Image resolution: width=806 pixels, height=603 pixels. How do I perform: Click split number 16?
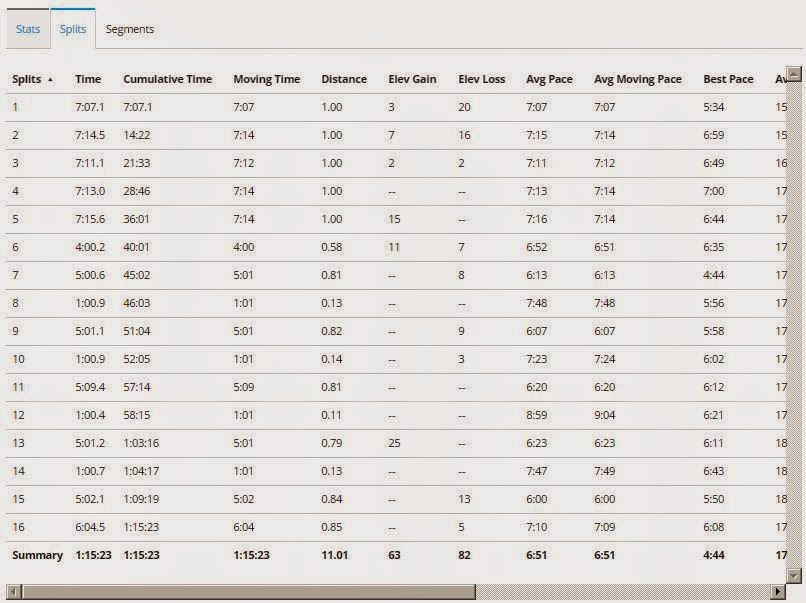18,527
